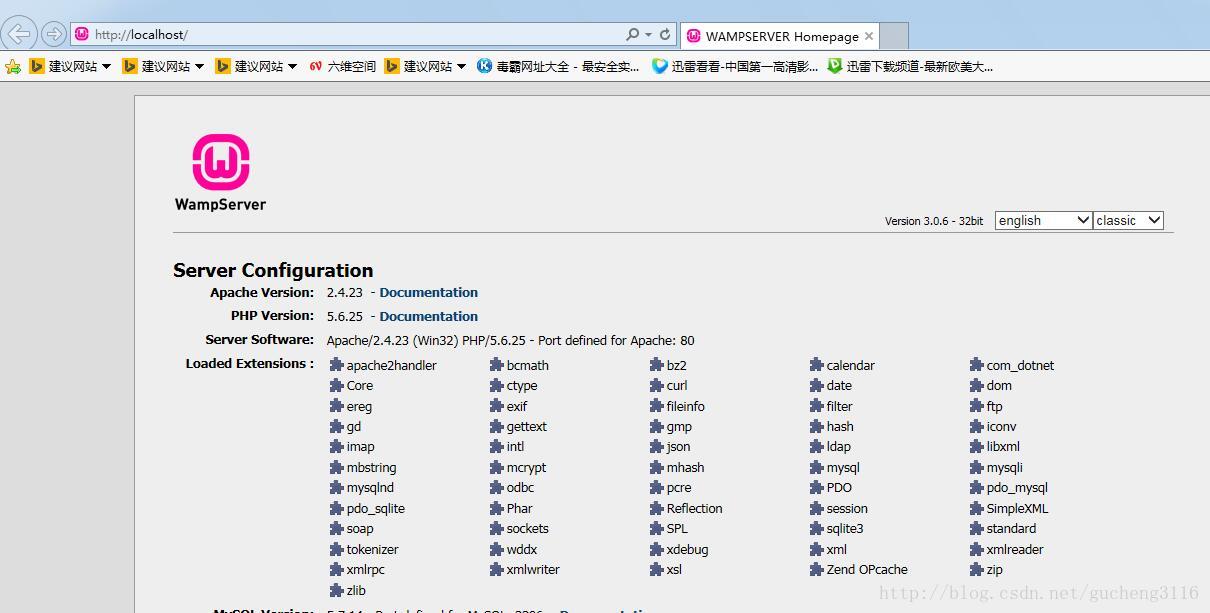Click the puzzle icon beside curl
Screen dimensions: 1210x613
click(657, 385)
